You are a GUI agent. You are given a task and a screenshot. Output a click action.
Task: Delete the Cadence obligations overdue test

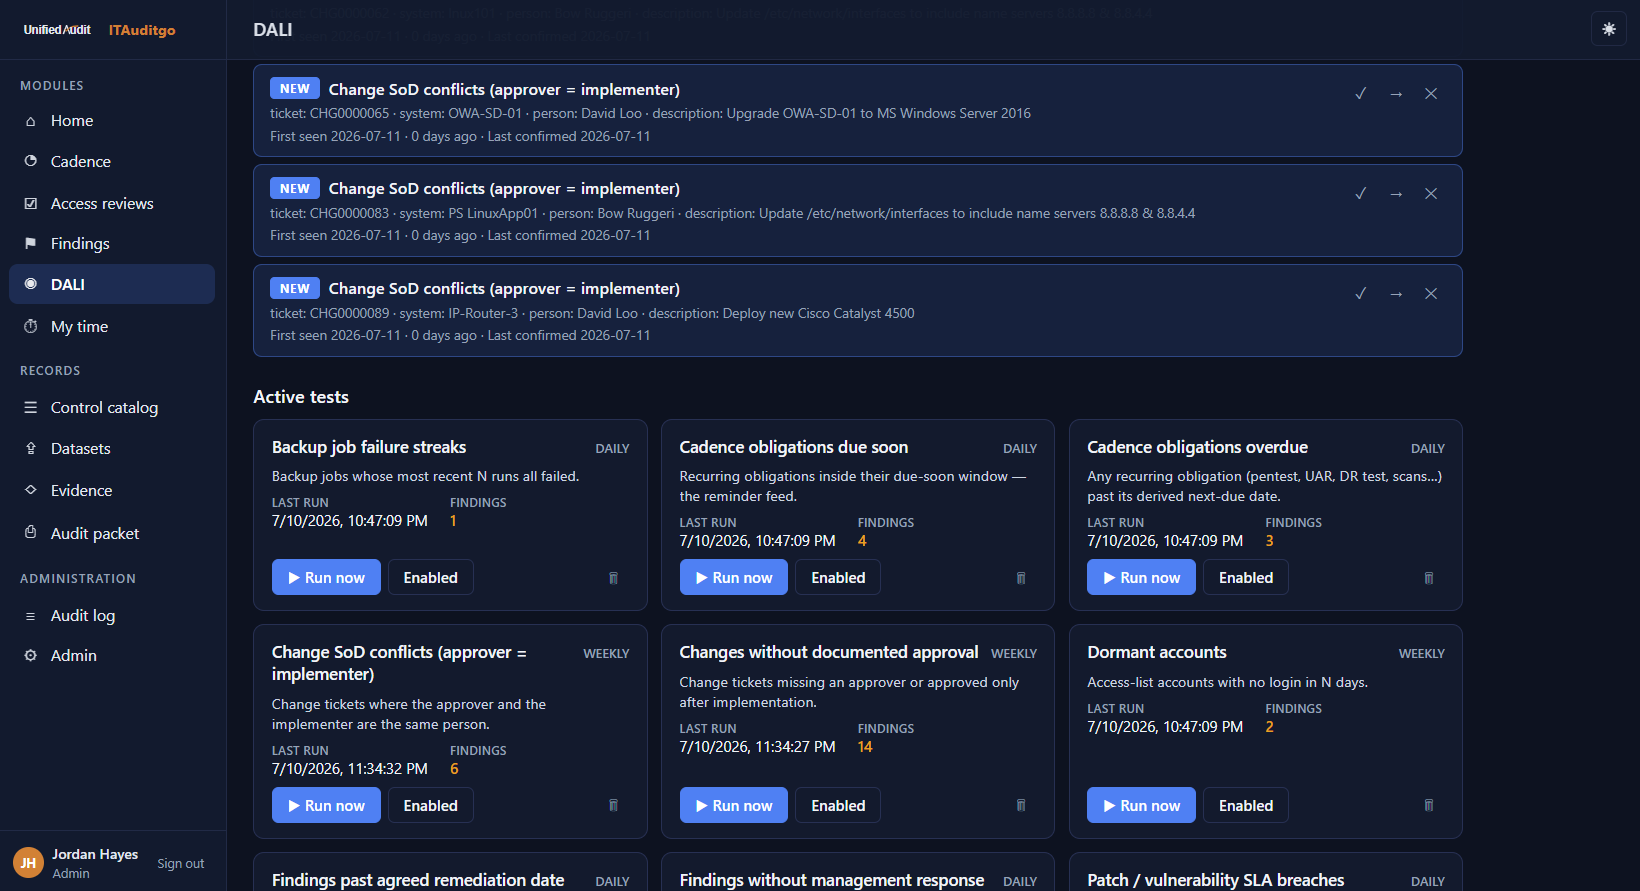click(x=1429, y=578)
